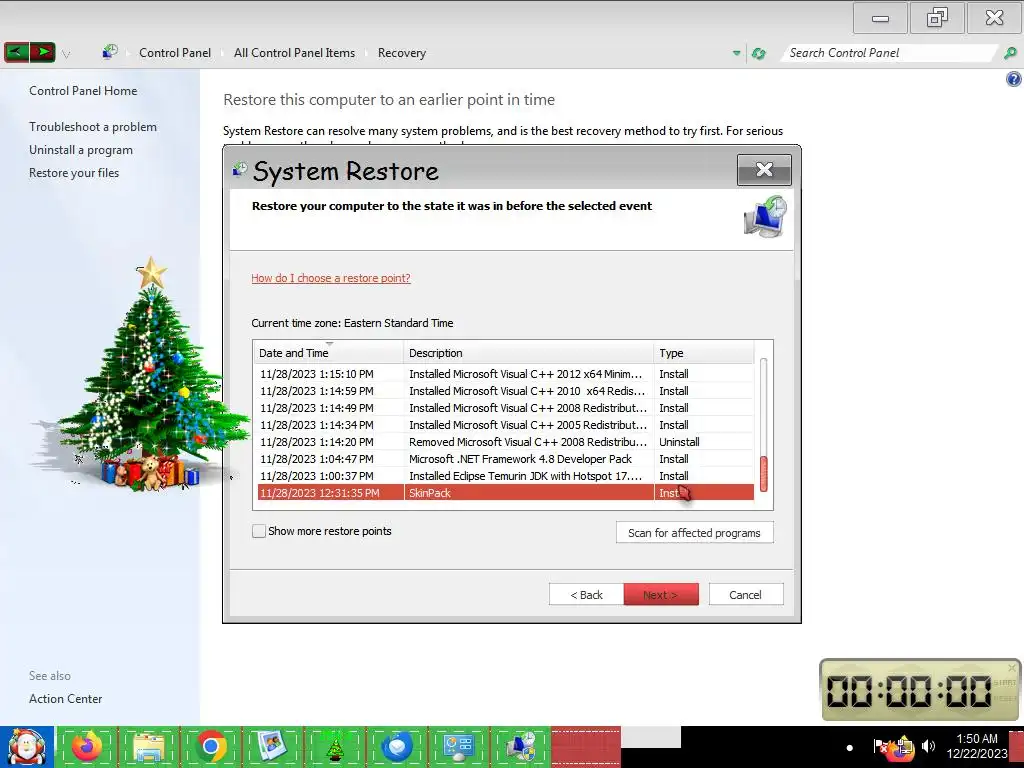The image size is (1024, 768).
Task: Enable Show more restore points checkbox
Action: click(259, 531)
